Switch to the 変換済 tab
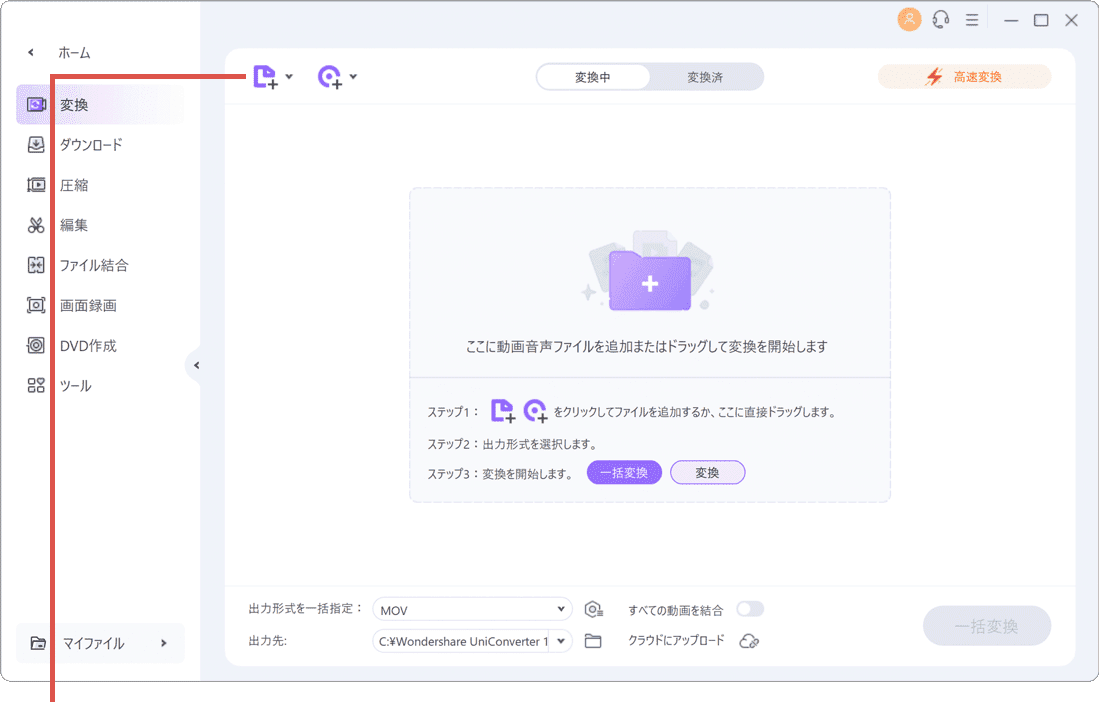Screen dimensions: 1100x702 point(705,76)
